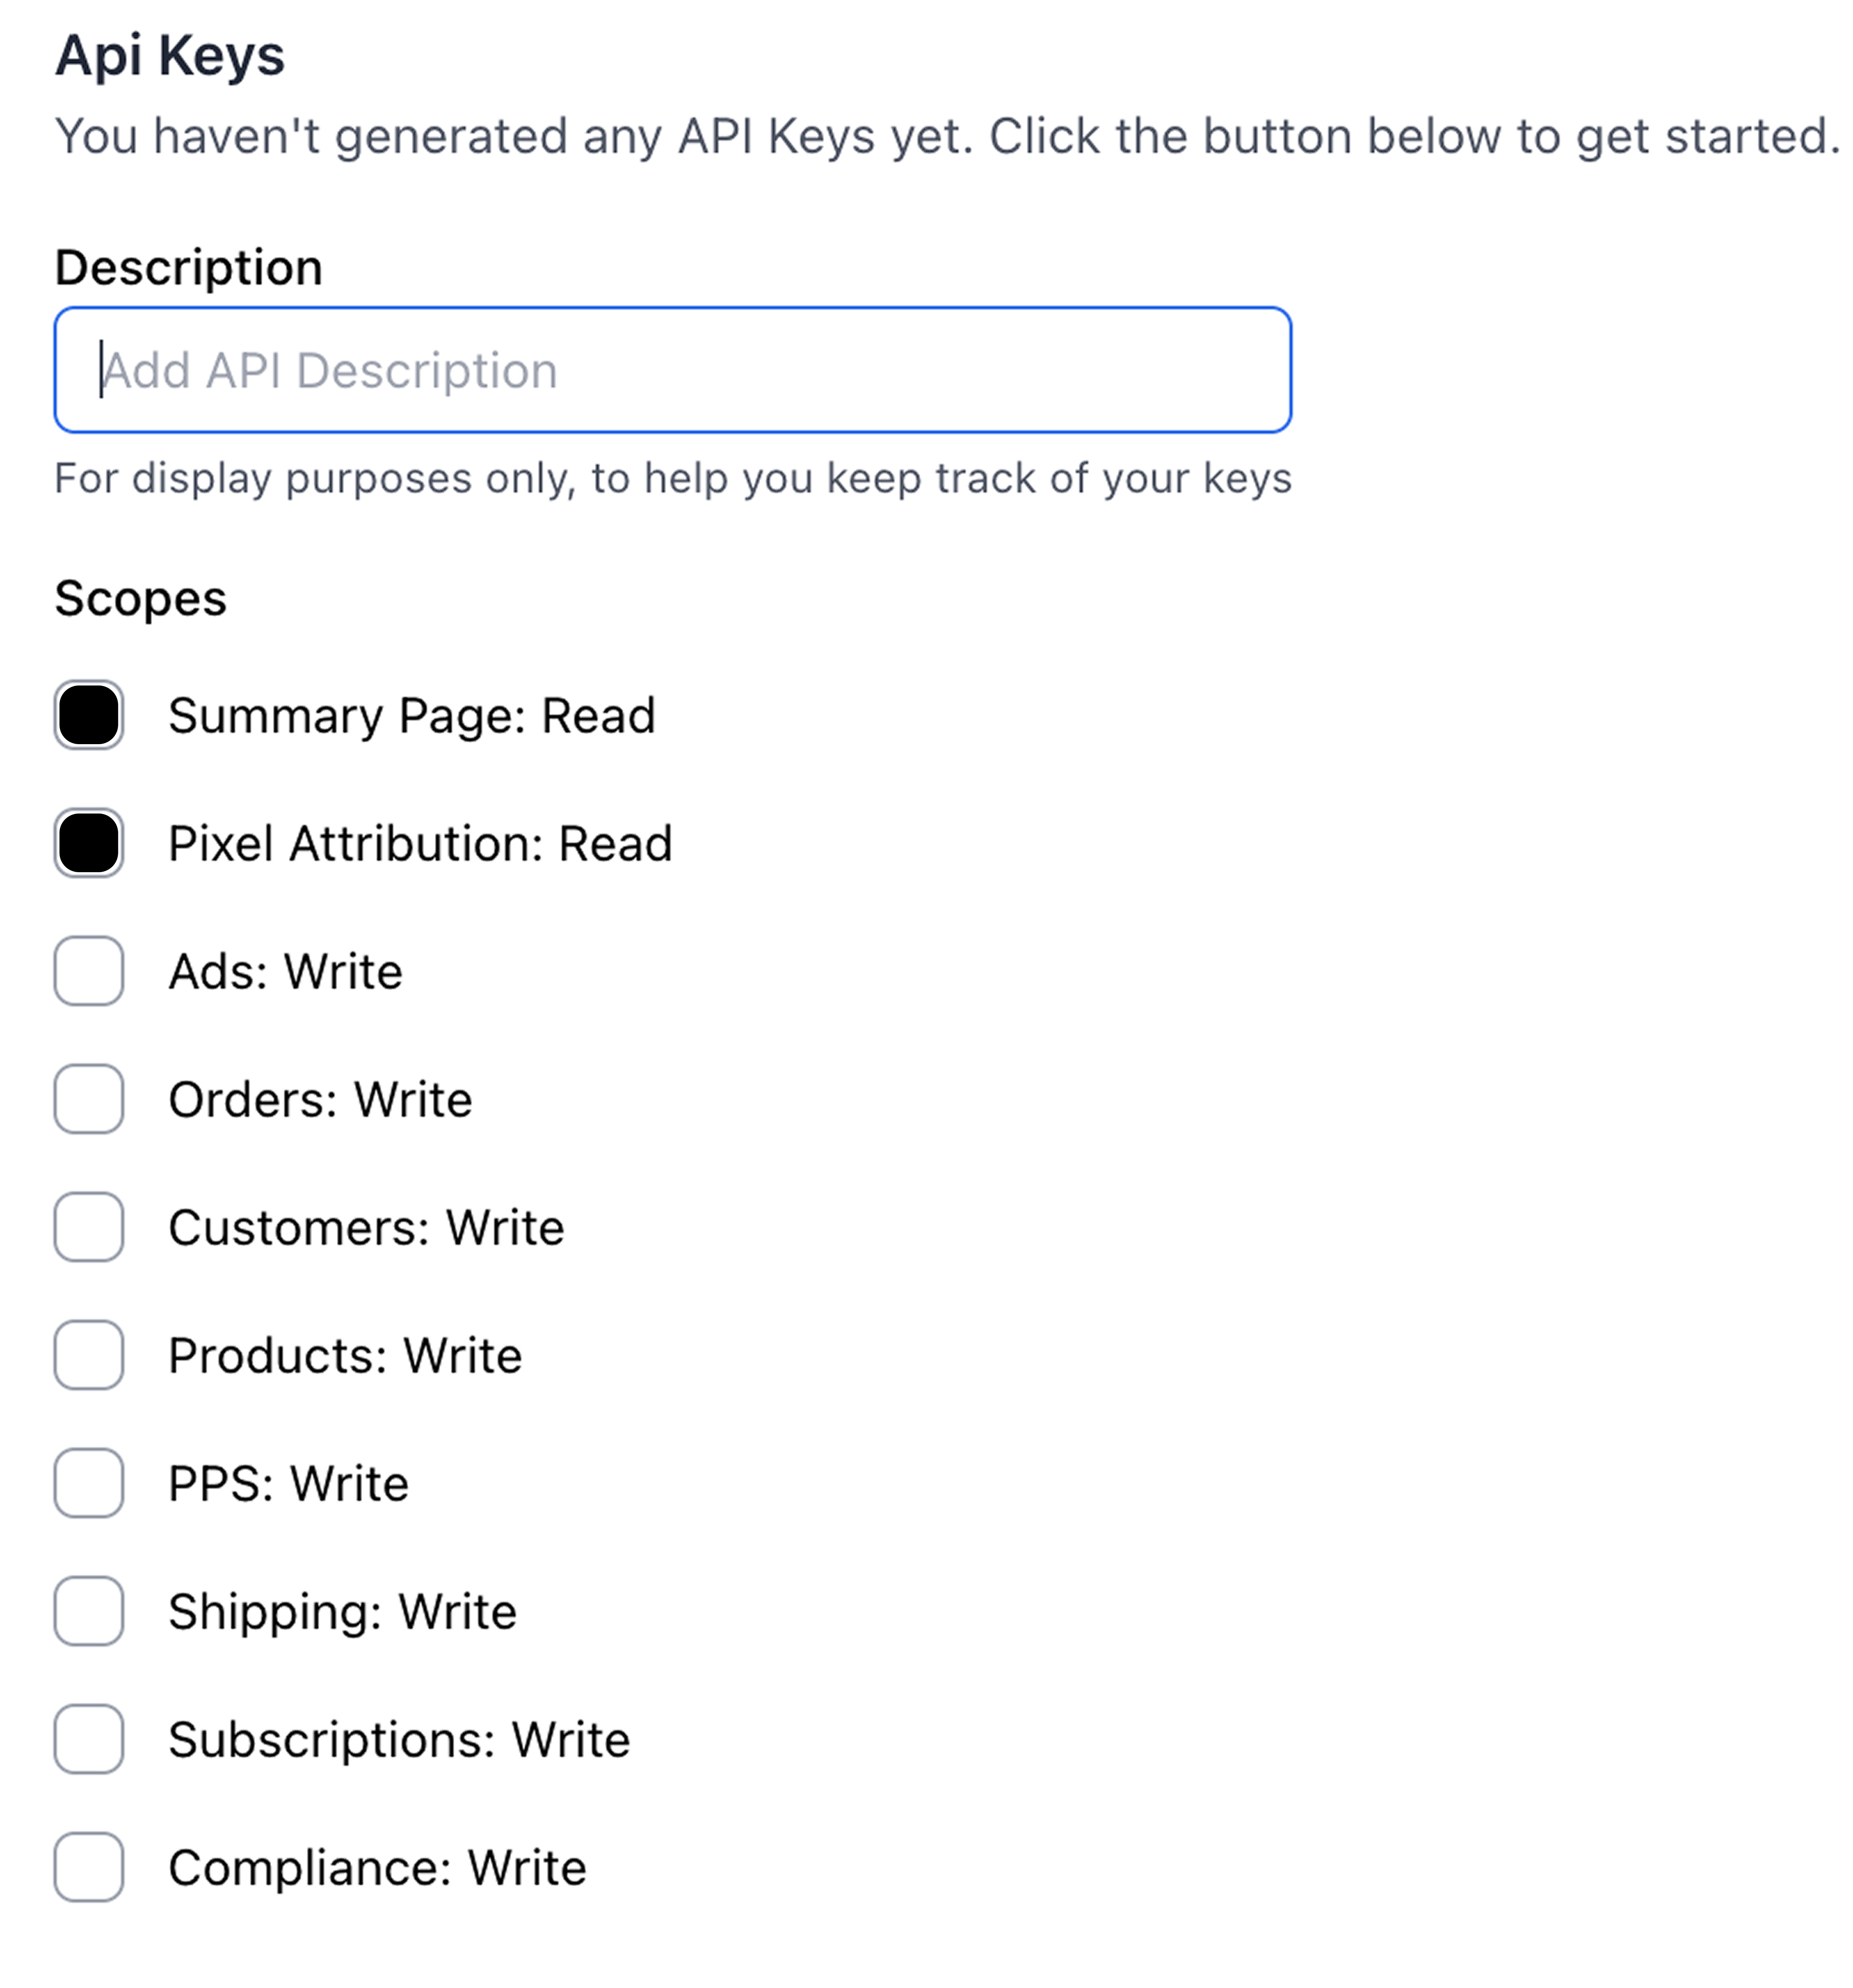Click the Orders: Write label text
The image size is (1853, 1988).
[x=320, y=1100]
